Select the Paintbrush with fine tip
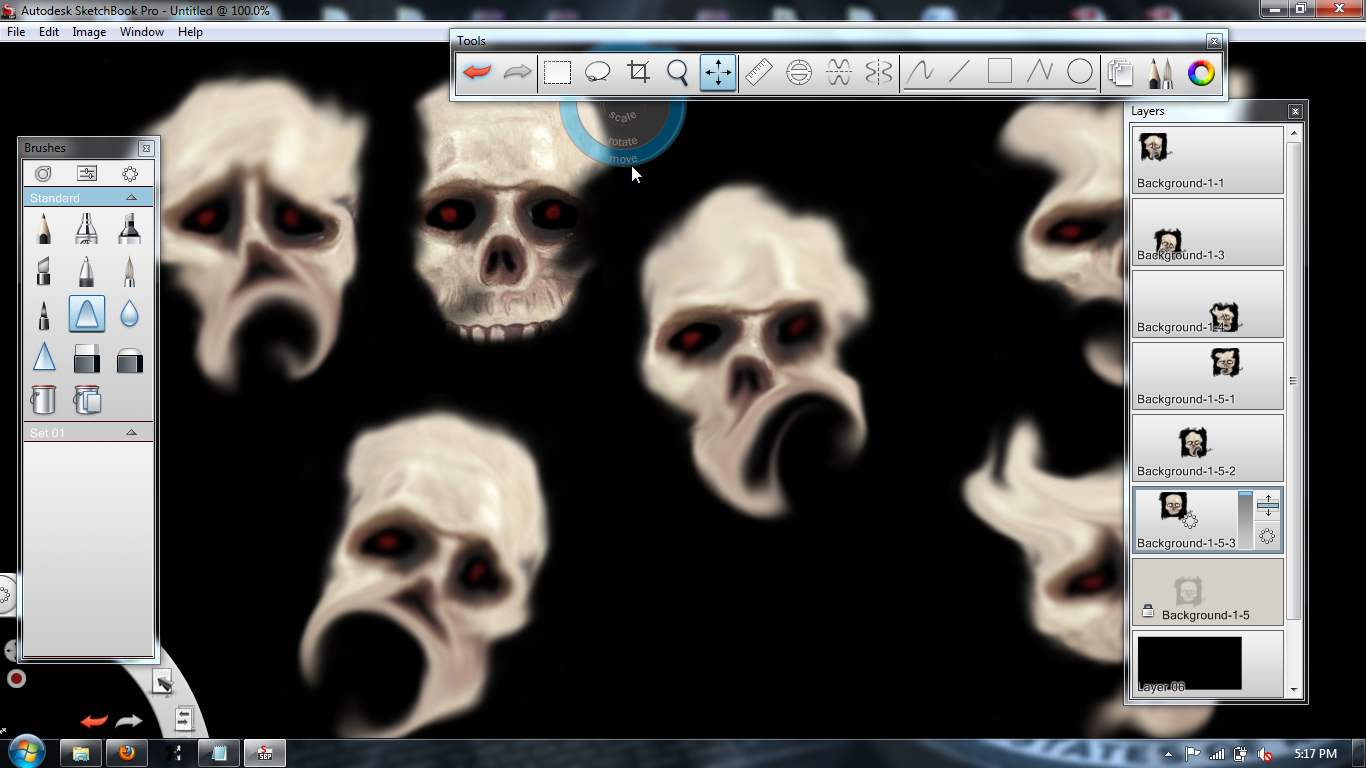1366x768 pixels. click(129, 271)
